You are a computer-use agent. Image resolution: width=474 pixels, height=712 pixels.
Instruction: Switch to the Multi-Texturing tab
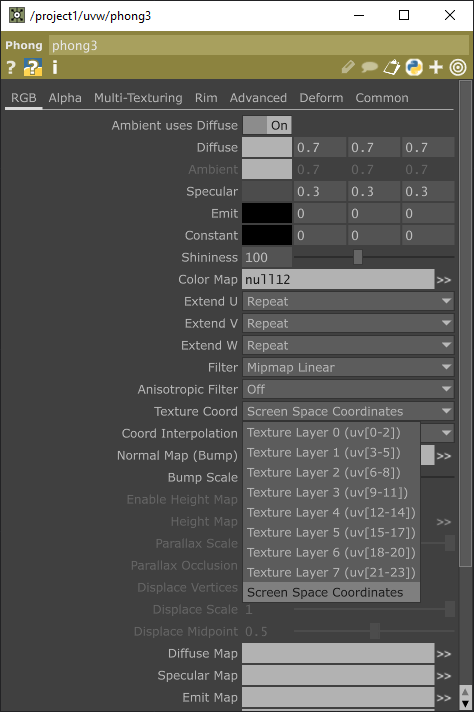138,98
